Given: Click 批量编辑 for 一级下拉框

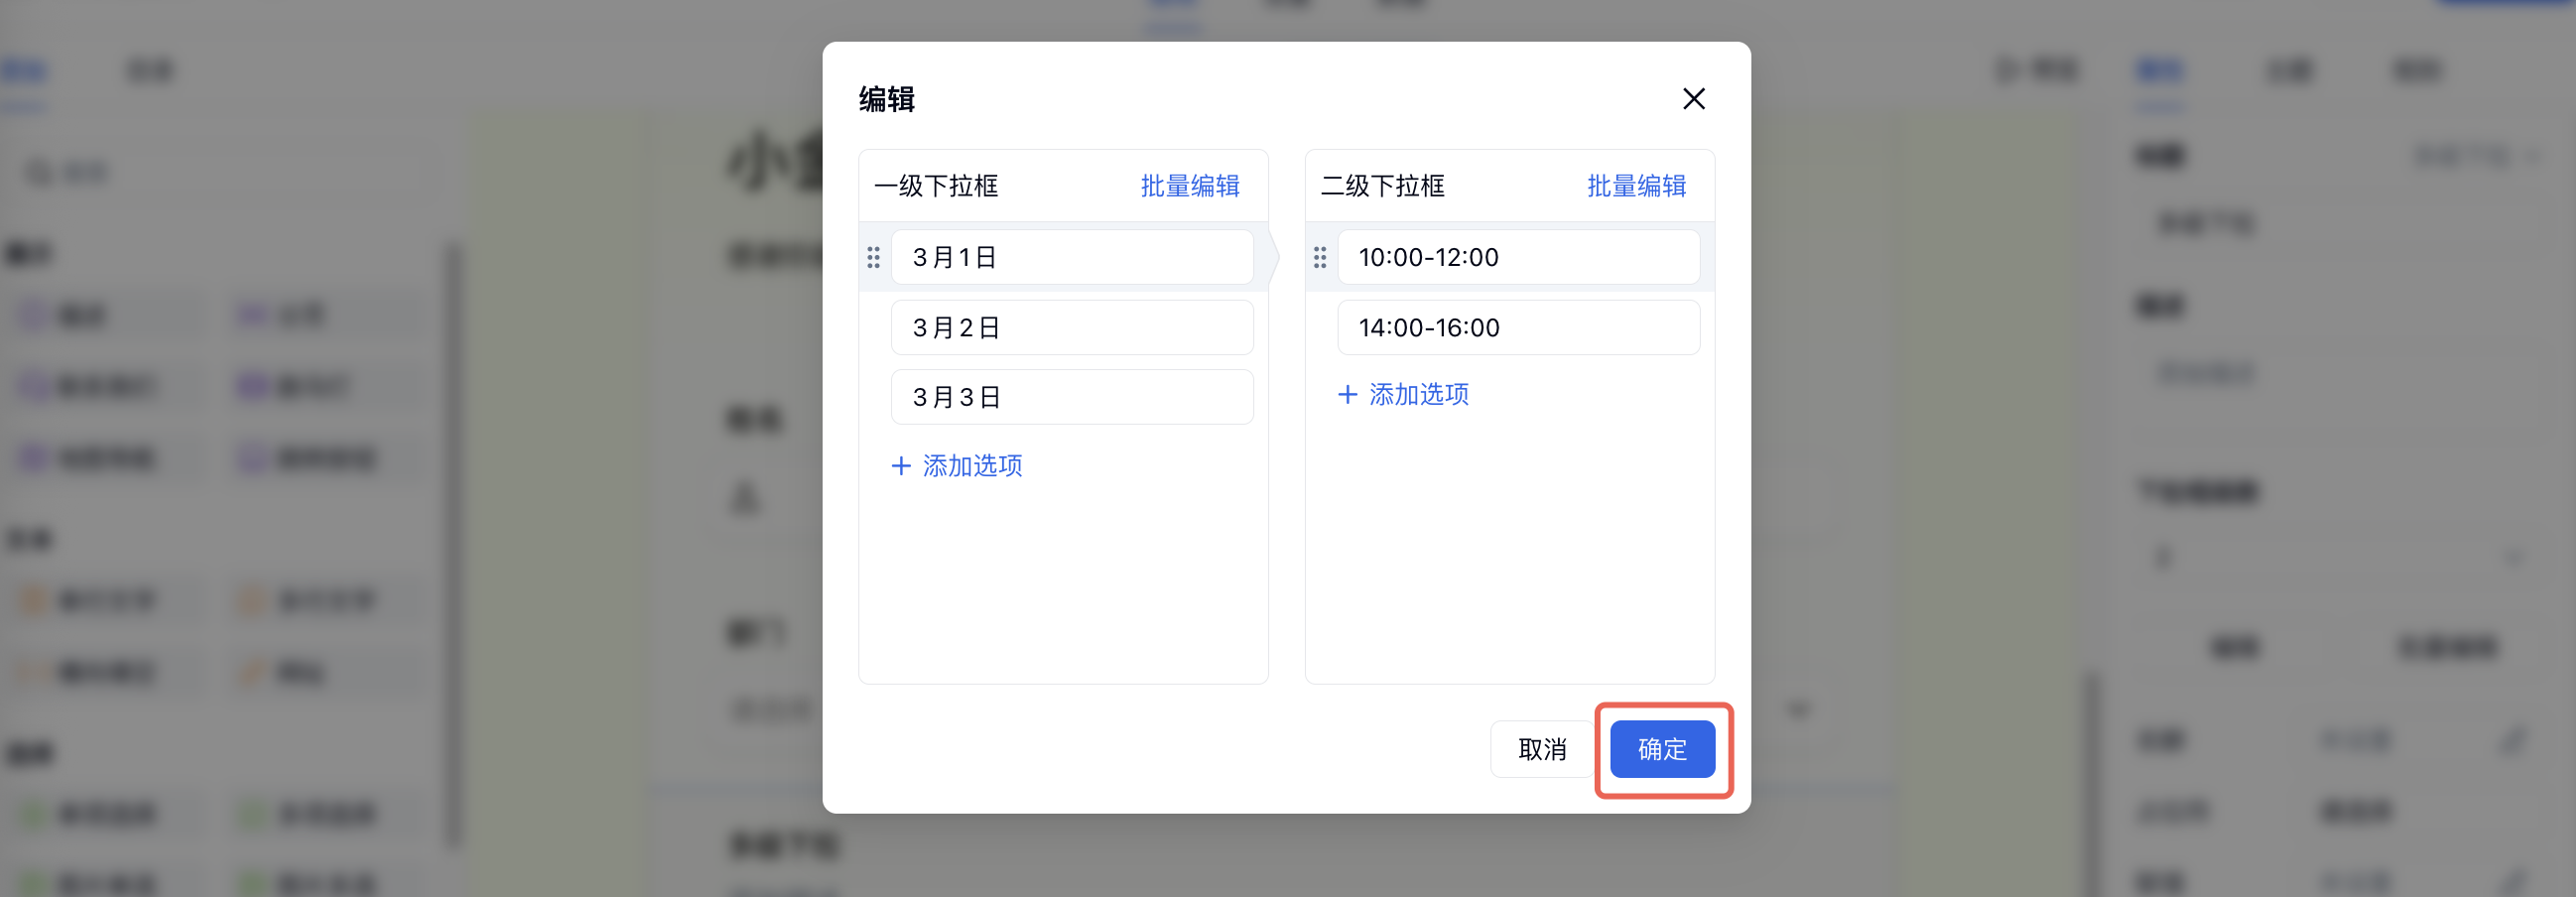Looking at the screenshot, I should [1190, 186].
